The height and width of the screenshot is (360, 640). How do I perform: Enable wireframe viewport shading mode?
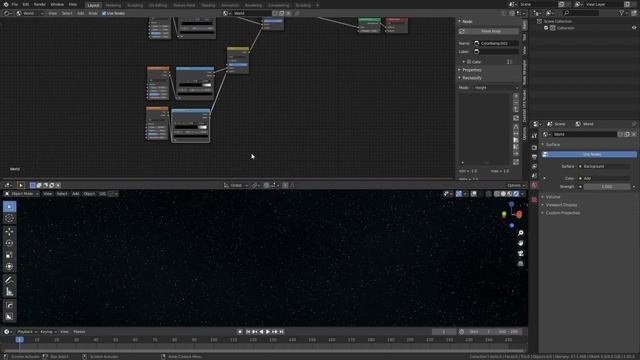497,194
